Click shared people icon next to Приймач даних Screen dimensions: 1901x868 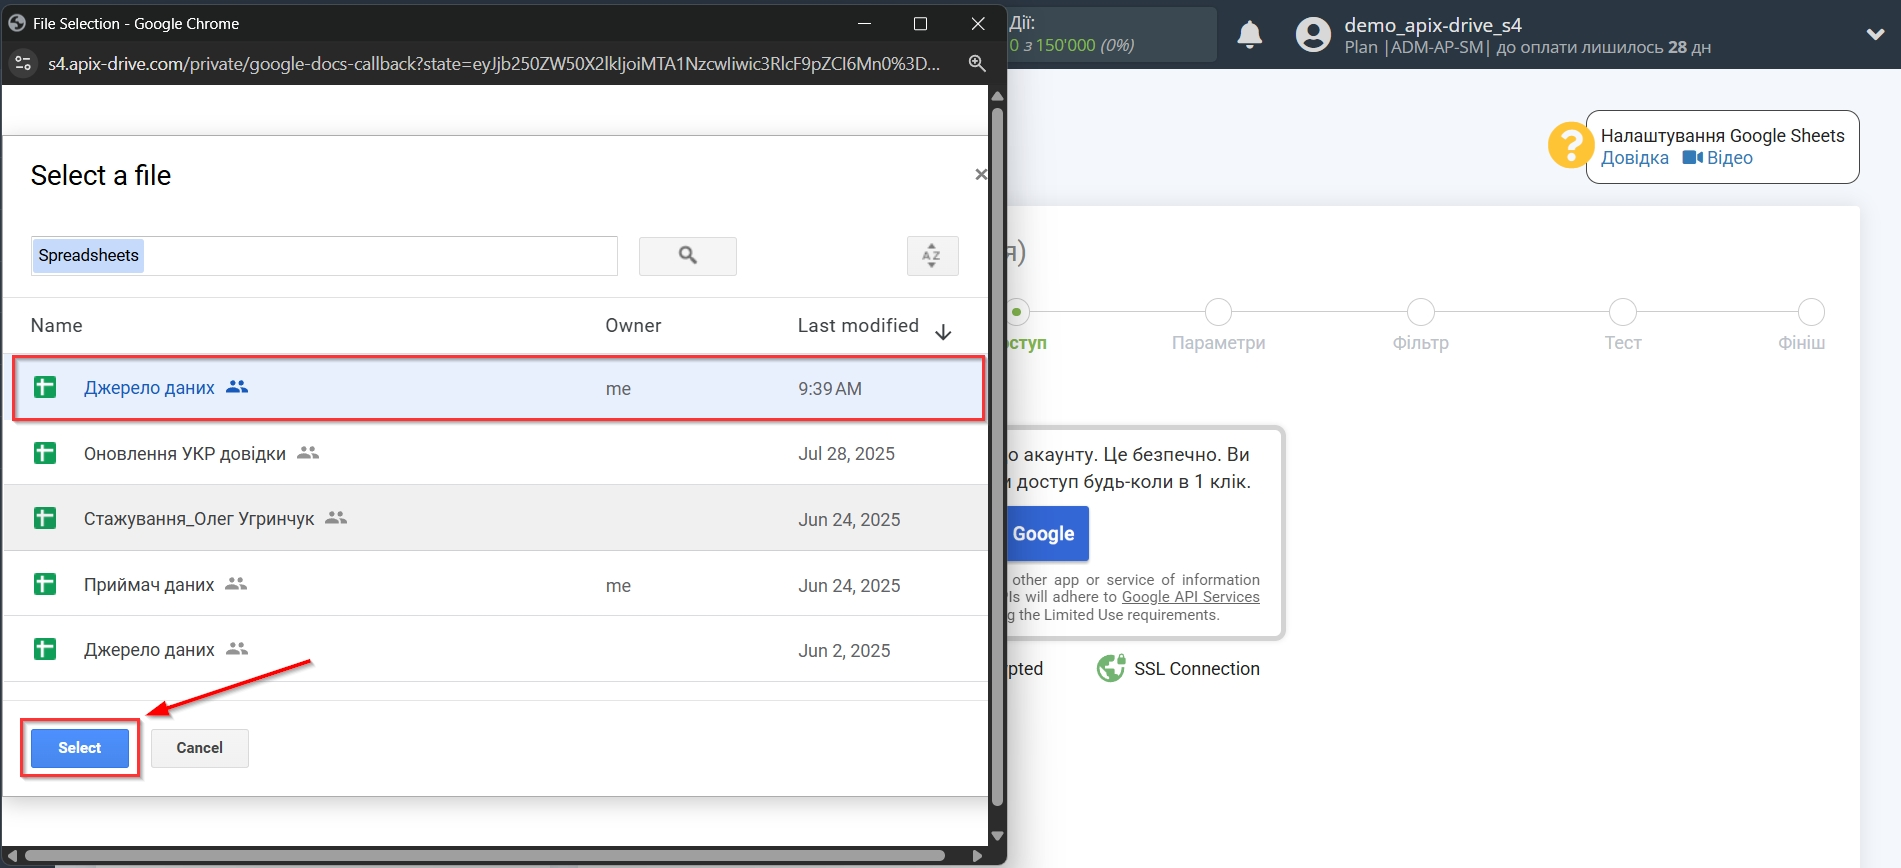pyautogui.click(x=236, y=583)
